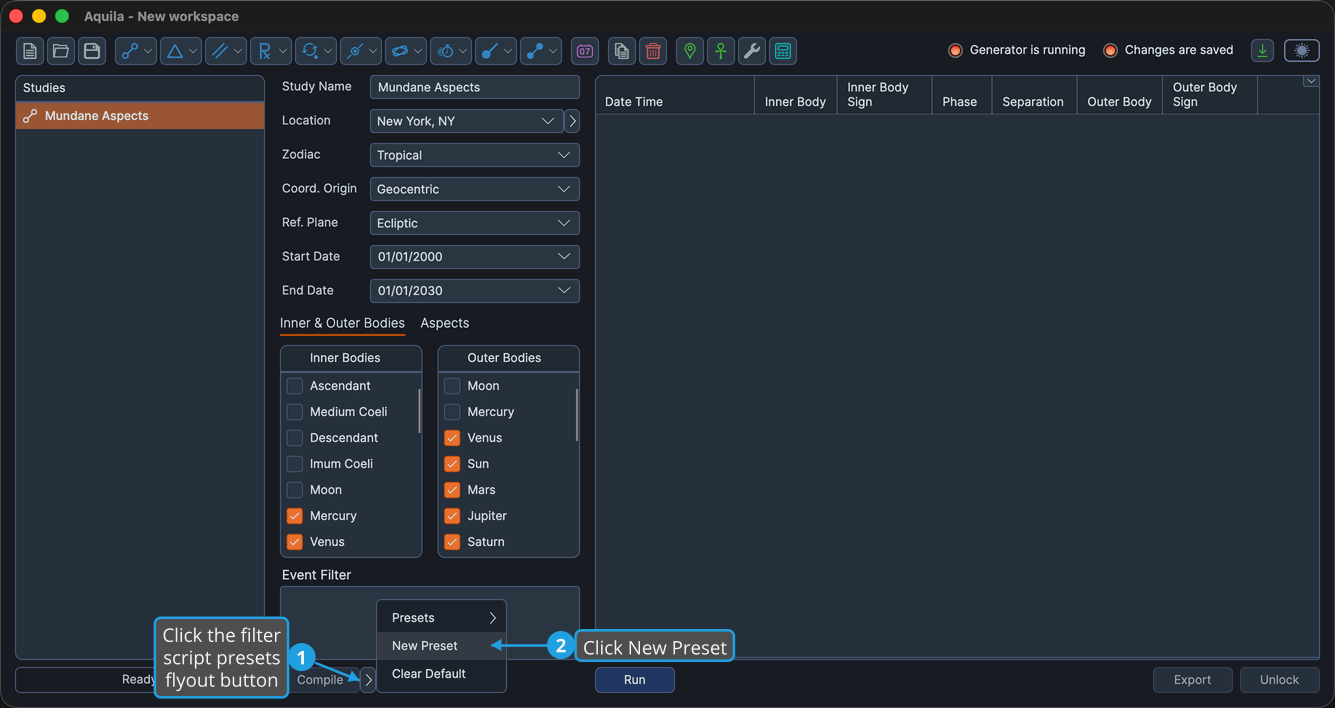This screenshot has width=1335, height=708.
Task: Click the green download arrow icon
Action: pyautogui.click(x=1263, y=51)
